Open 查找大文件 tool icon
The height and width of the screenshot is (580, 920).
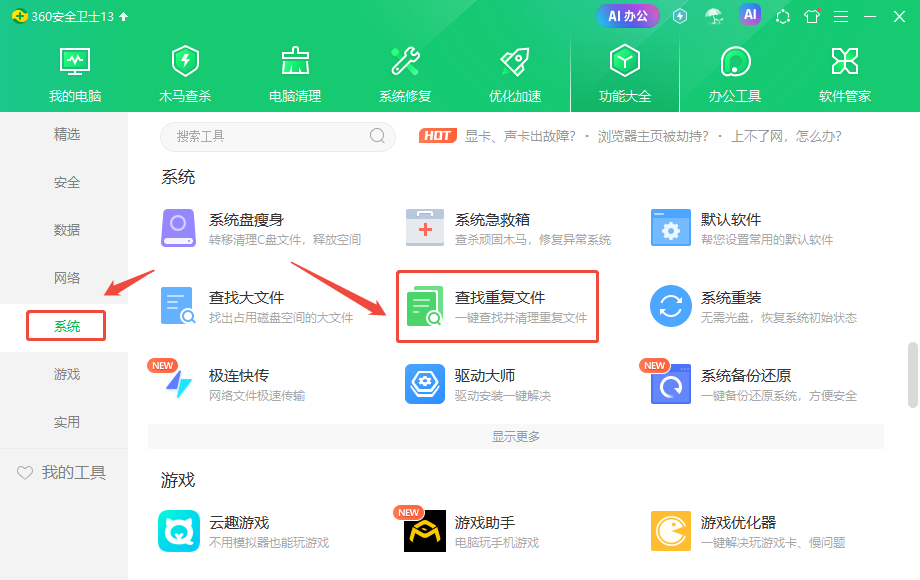[x=178, y=306]
